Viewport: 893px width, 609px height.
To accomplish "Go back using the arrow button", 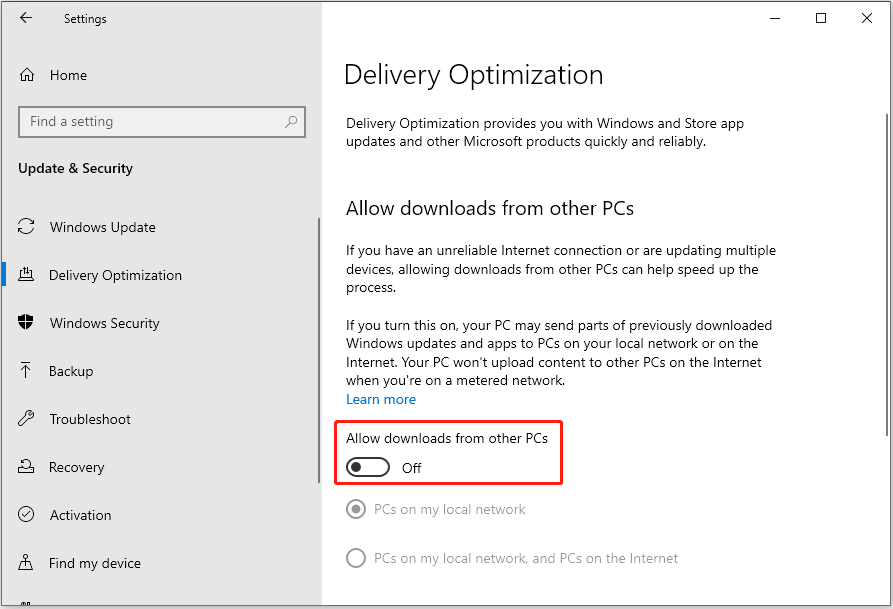I will [26, 18].
